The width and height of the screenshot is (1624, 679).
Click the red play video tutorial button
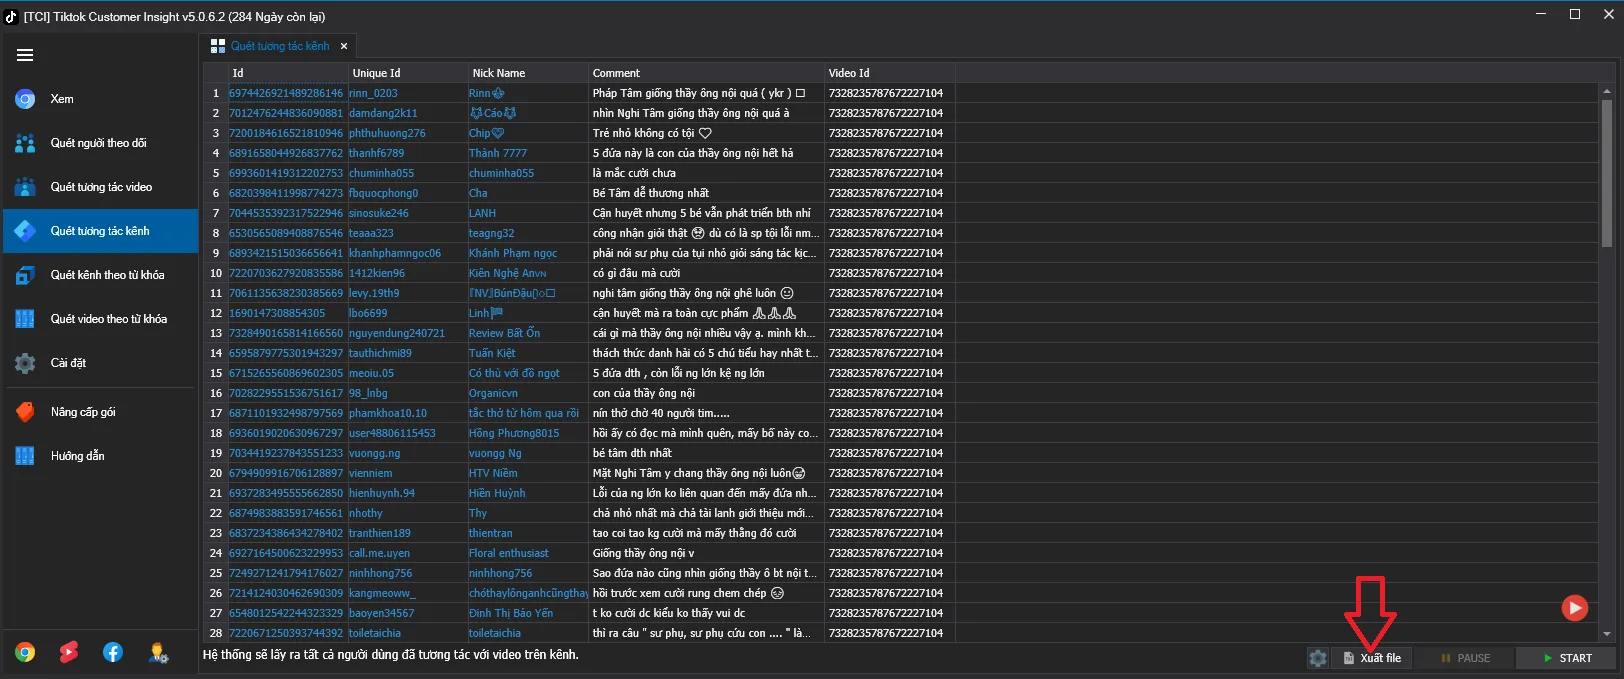(1574, 607)
